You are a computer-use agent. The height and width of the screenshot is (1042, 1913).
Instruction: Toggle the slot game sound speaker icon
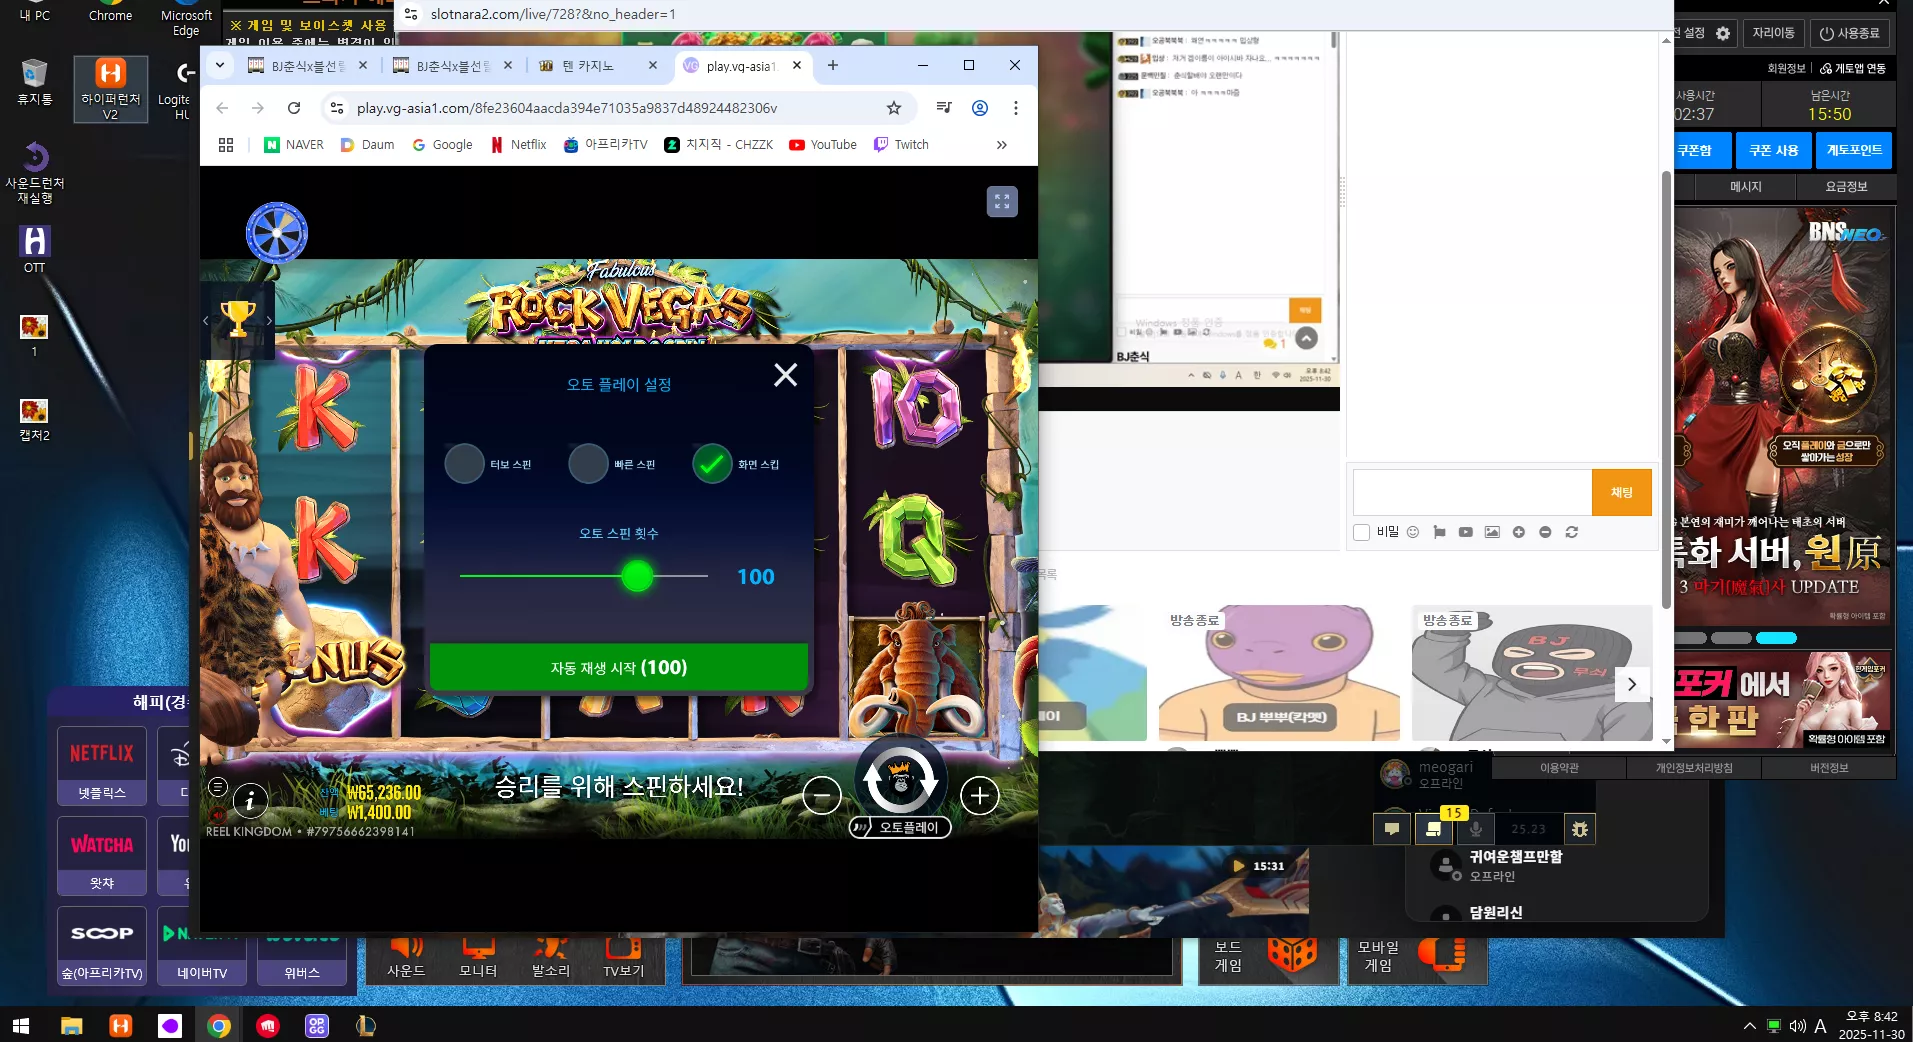click(x=218, y=814)
